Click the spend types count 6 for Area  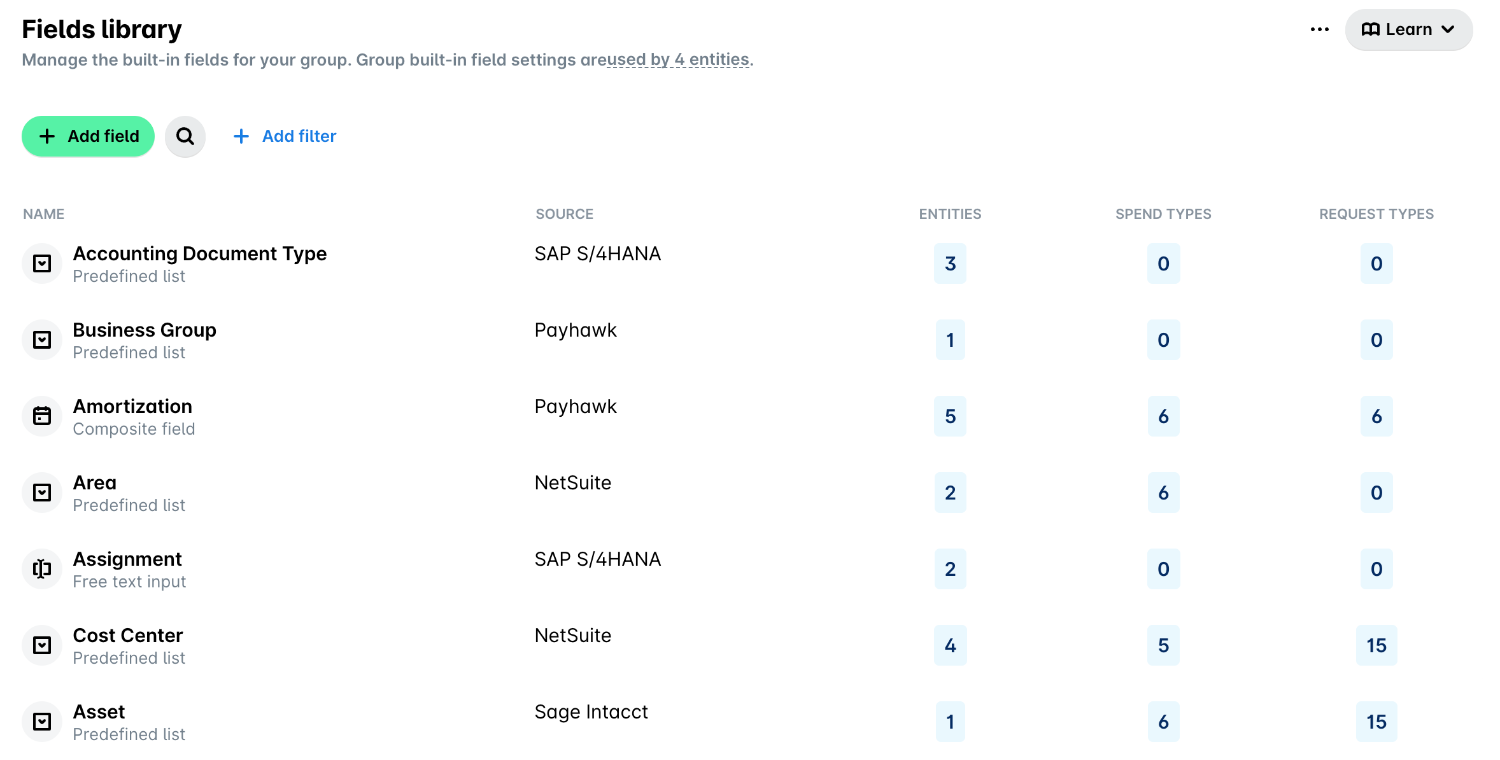1163,493
